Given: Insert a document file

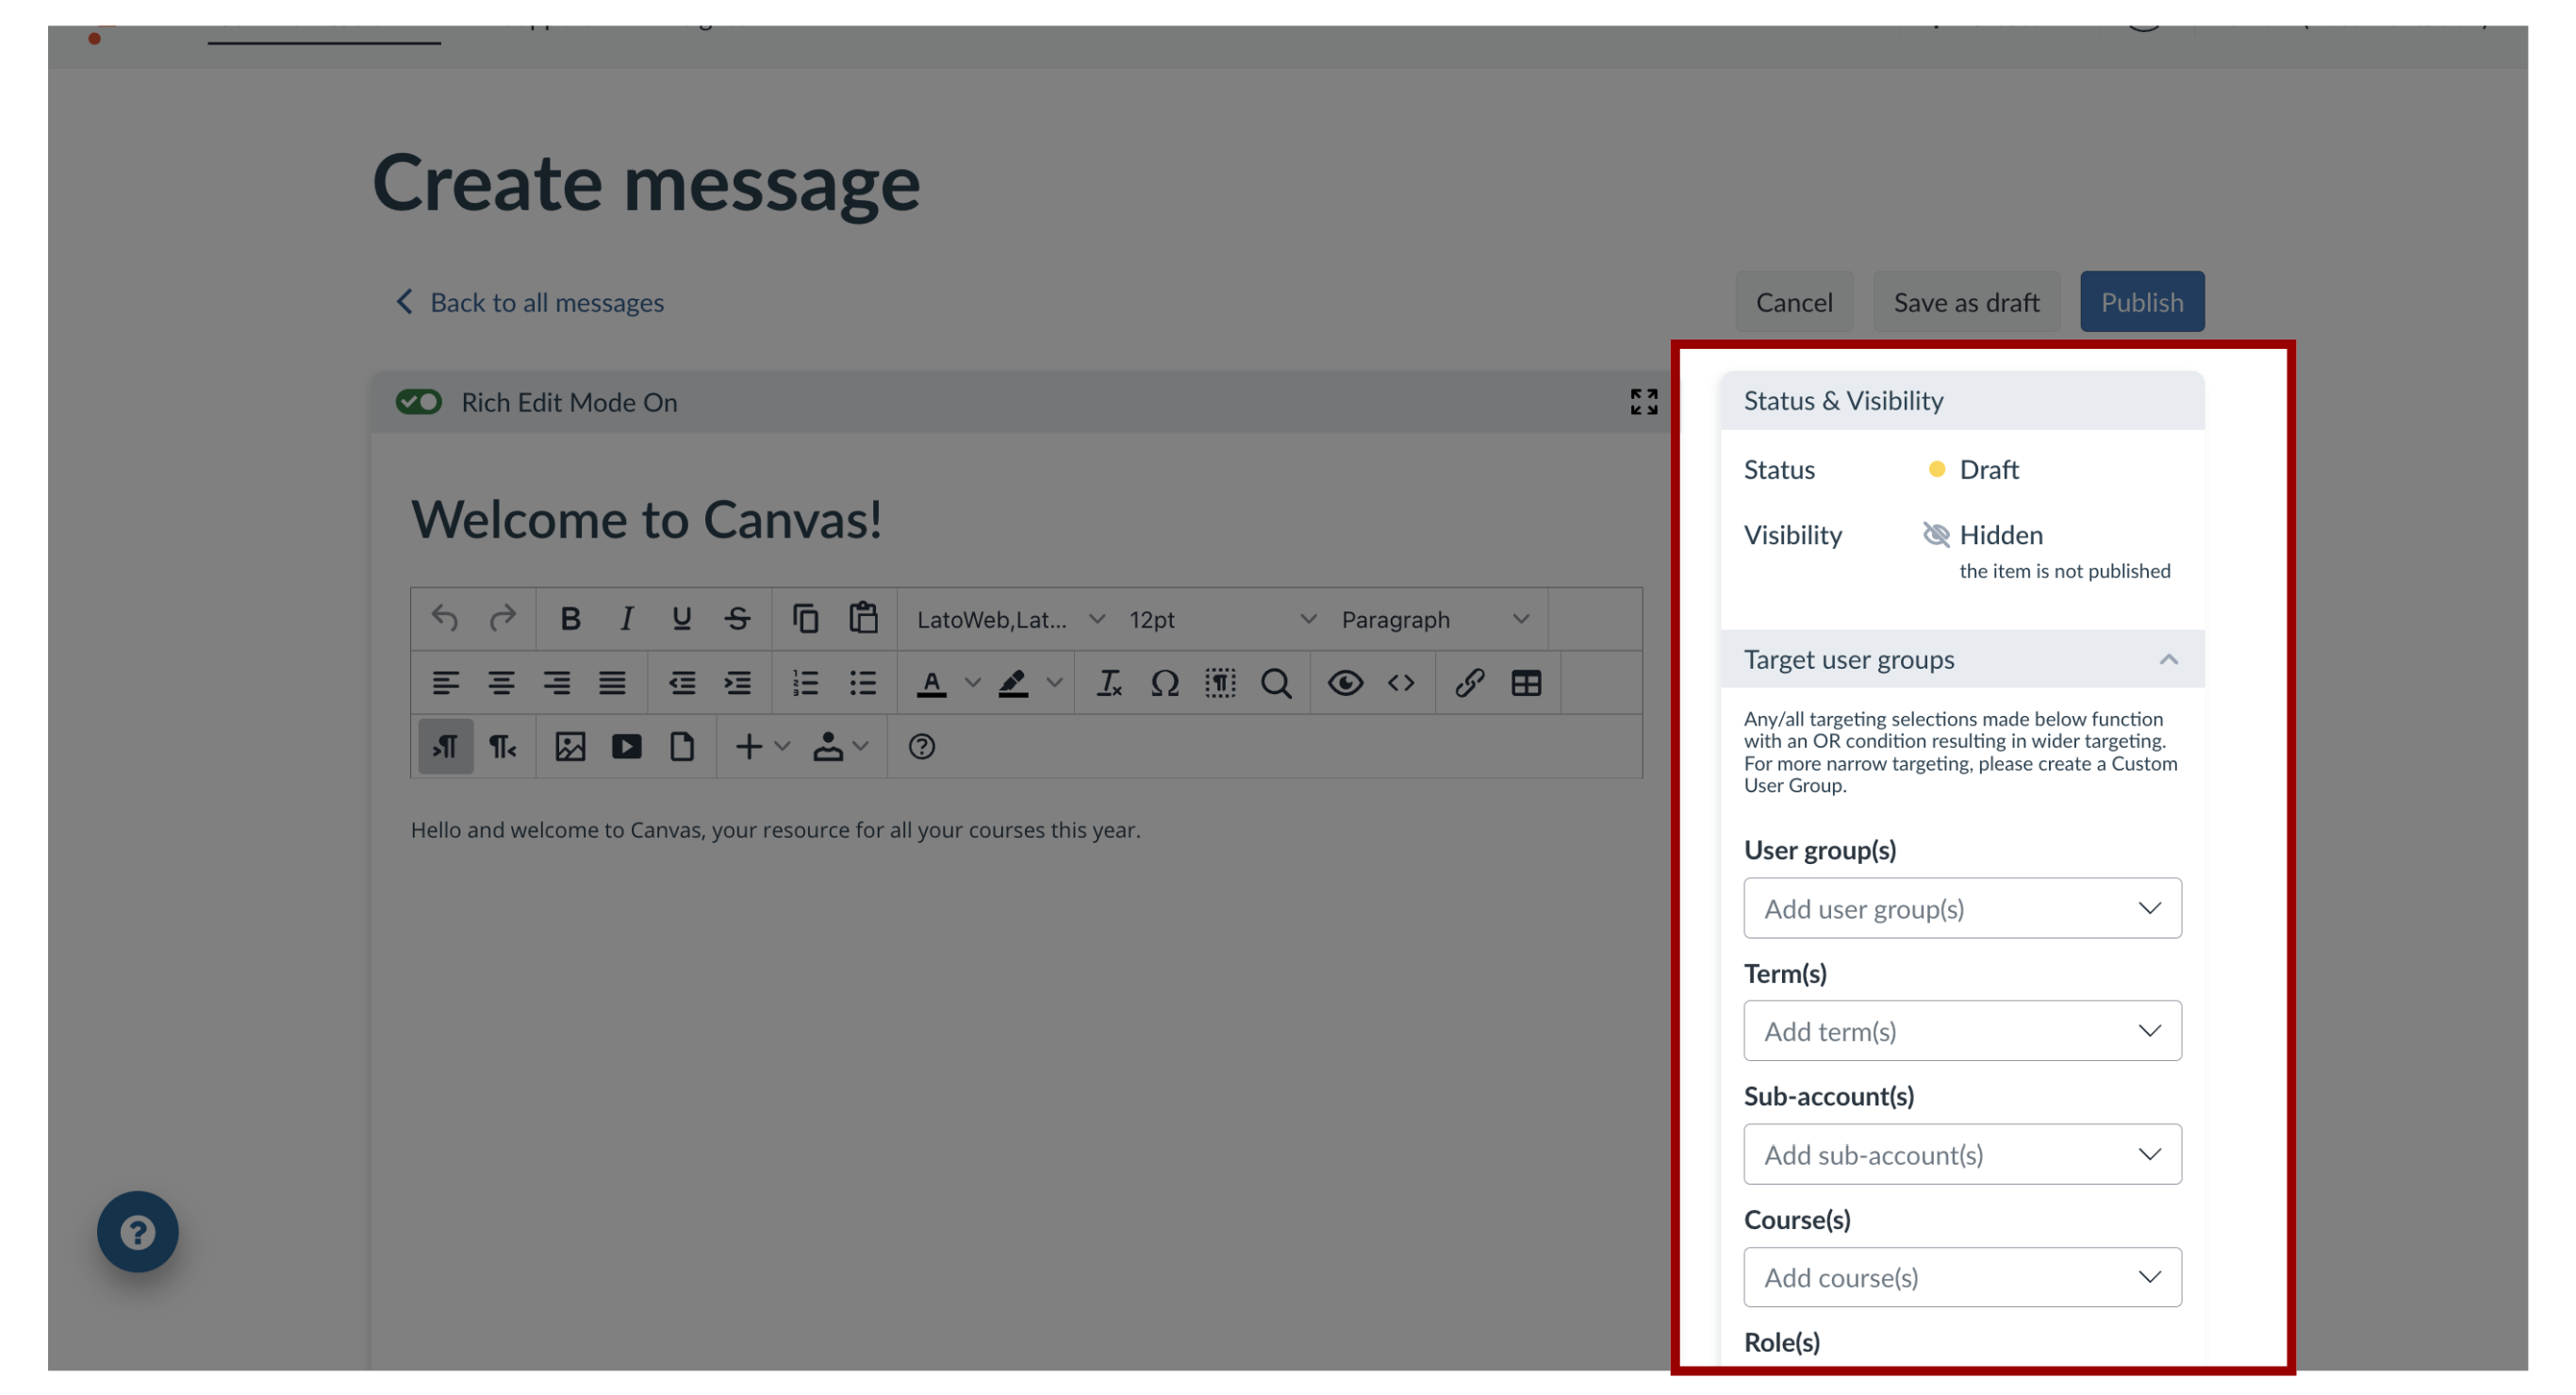Looking at the screenshot, I should pos(682,747).
